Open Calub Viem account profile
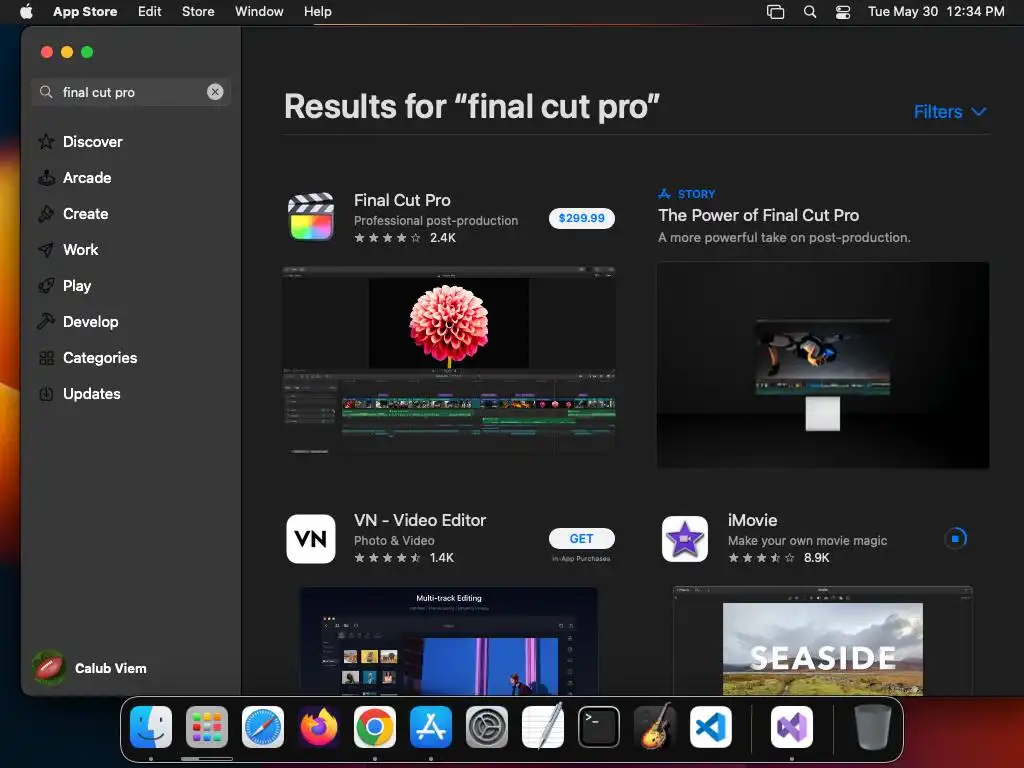The width and height of the screenshot is (1024, 768). [90, 668]
